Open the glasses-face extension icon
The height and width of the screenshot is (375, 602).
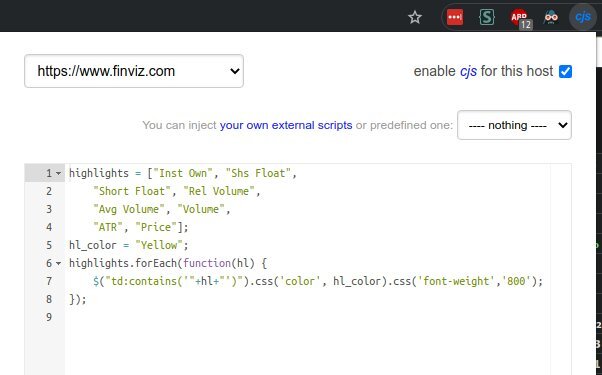click(551, 17)
